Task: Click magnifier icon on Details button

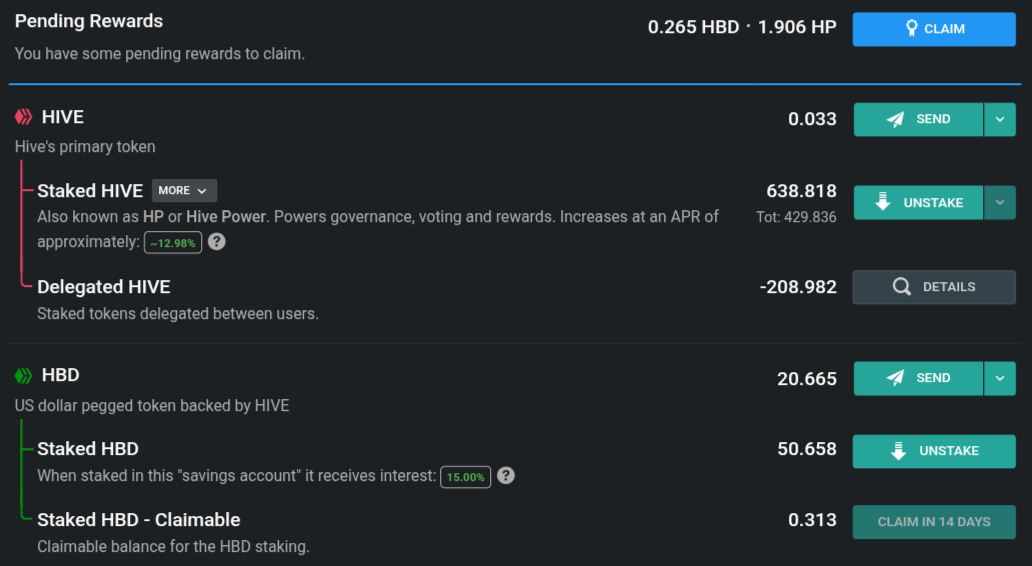Action: pyautogui.click(x=902, y=286)
